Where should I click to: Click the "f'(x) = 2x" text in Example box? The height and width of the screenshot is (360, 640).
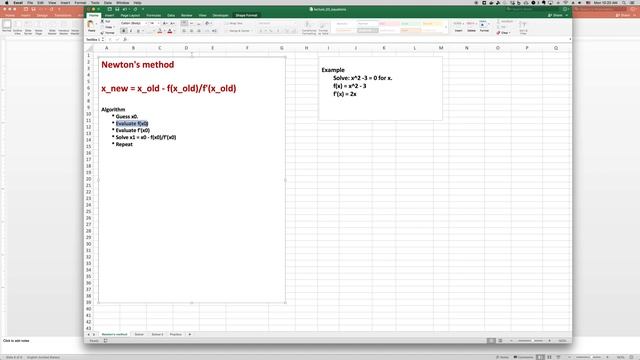345,94
